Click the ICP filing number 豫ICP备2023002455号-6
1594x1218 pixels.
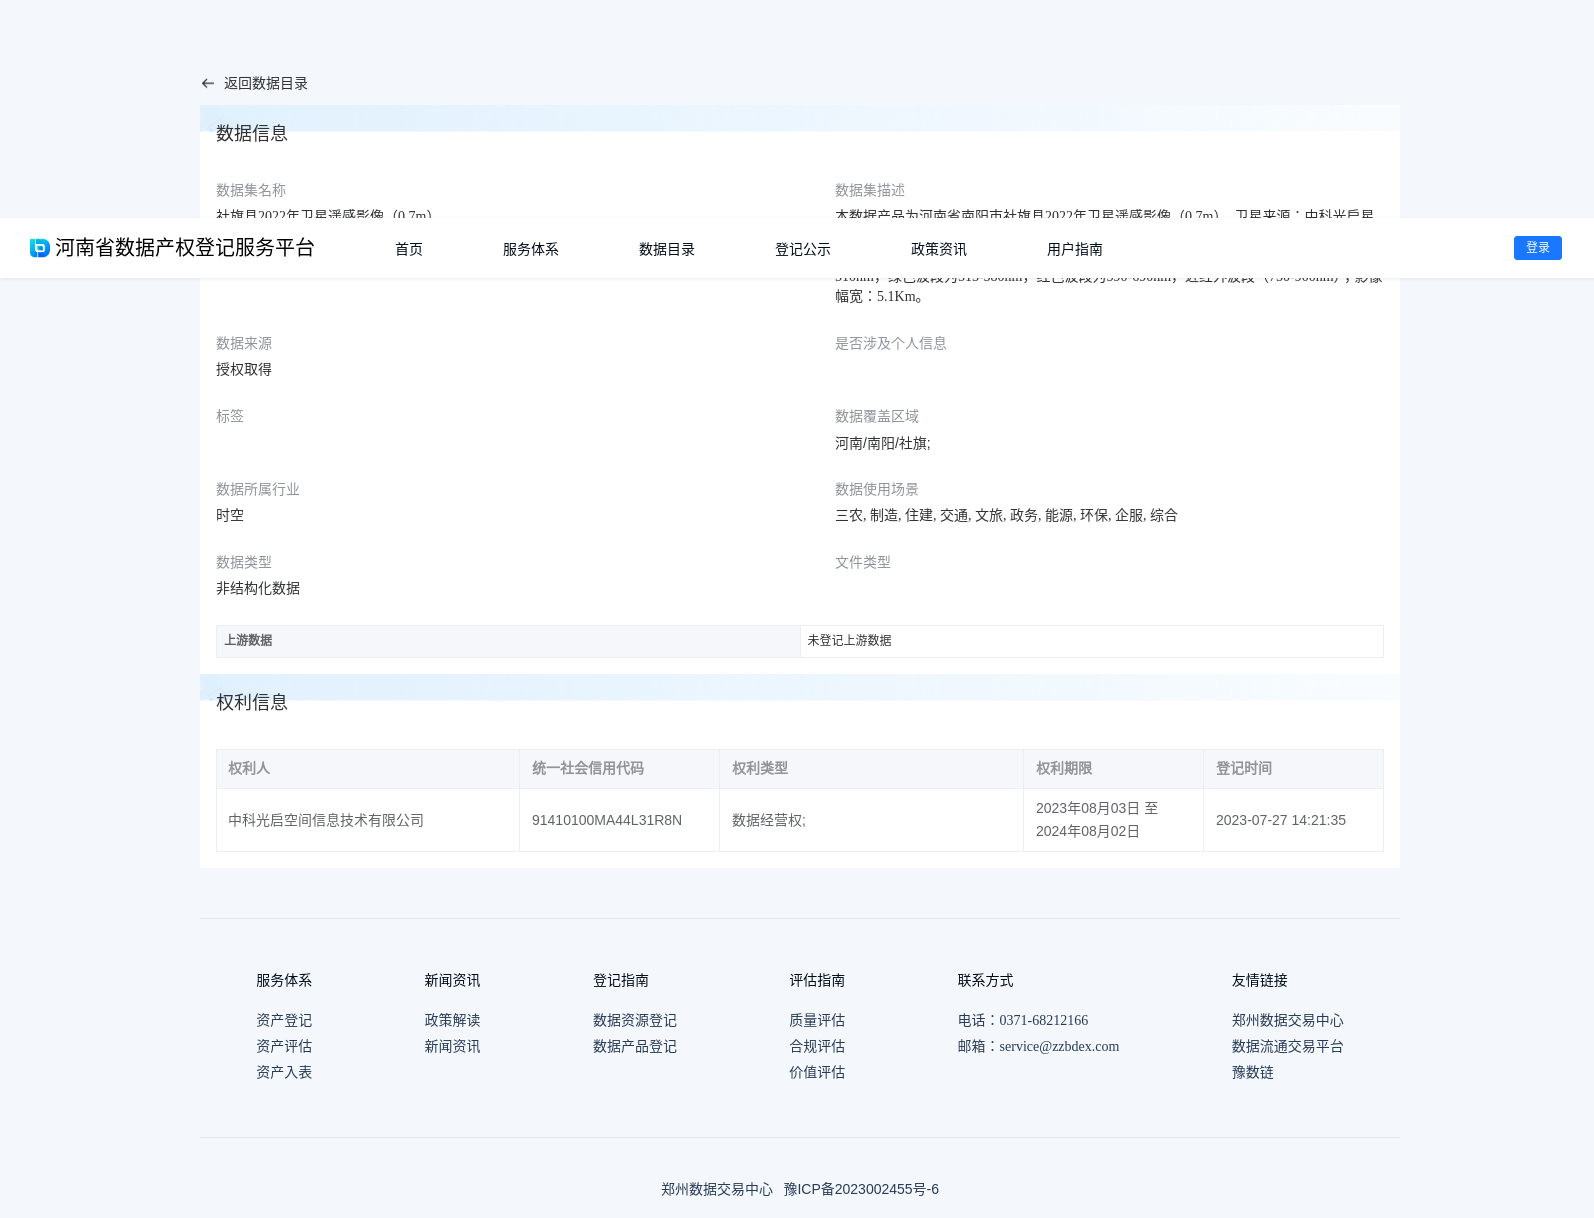861,1189
